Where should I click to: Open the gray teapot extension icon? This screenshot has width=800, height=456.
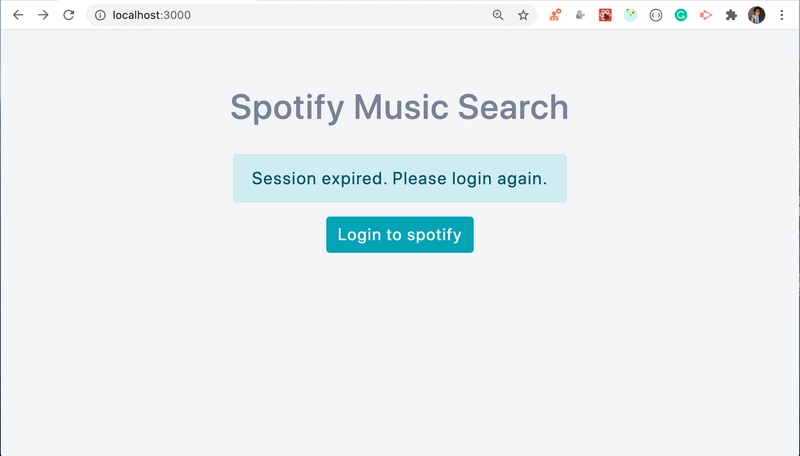580,15
